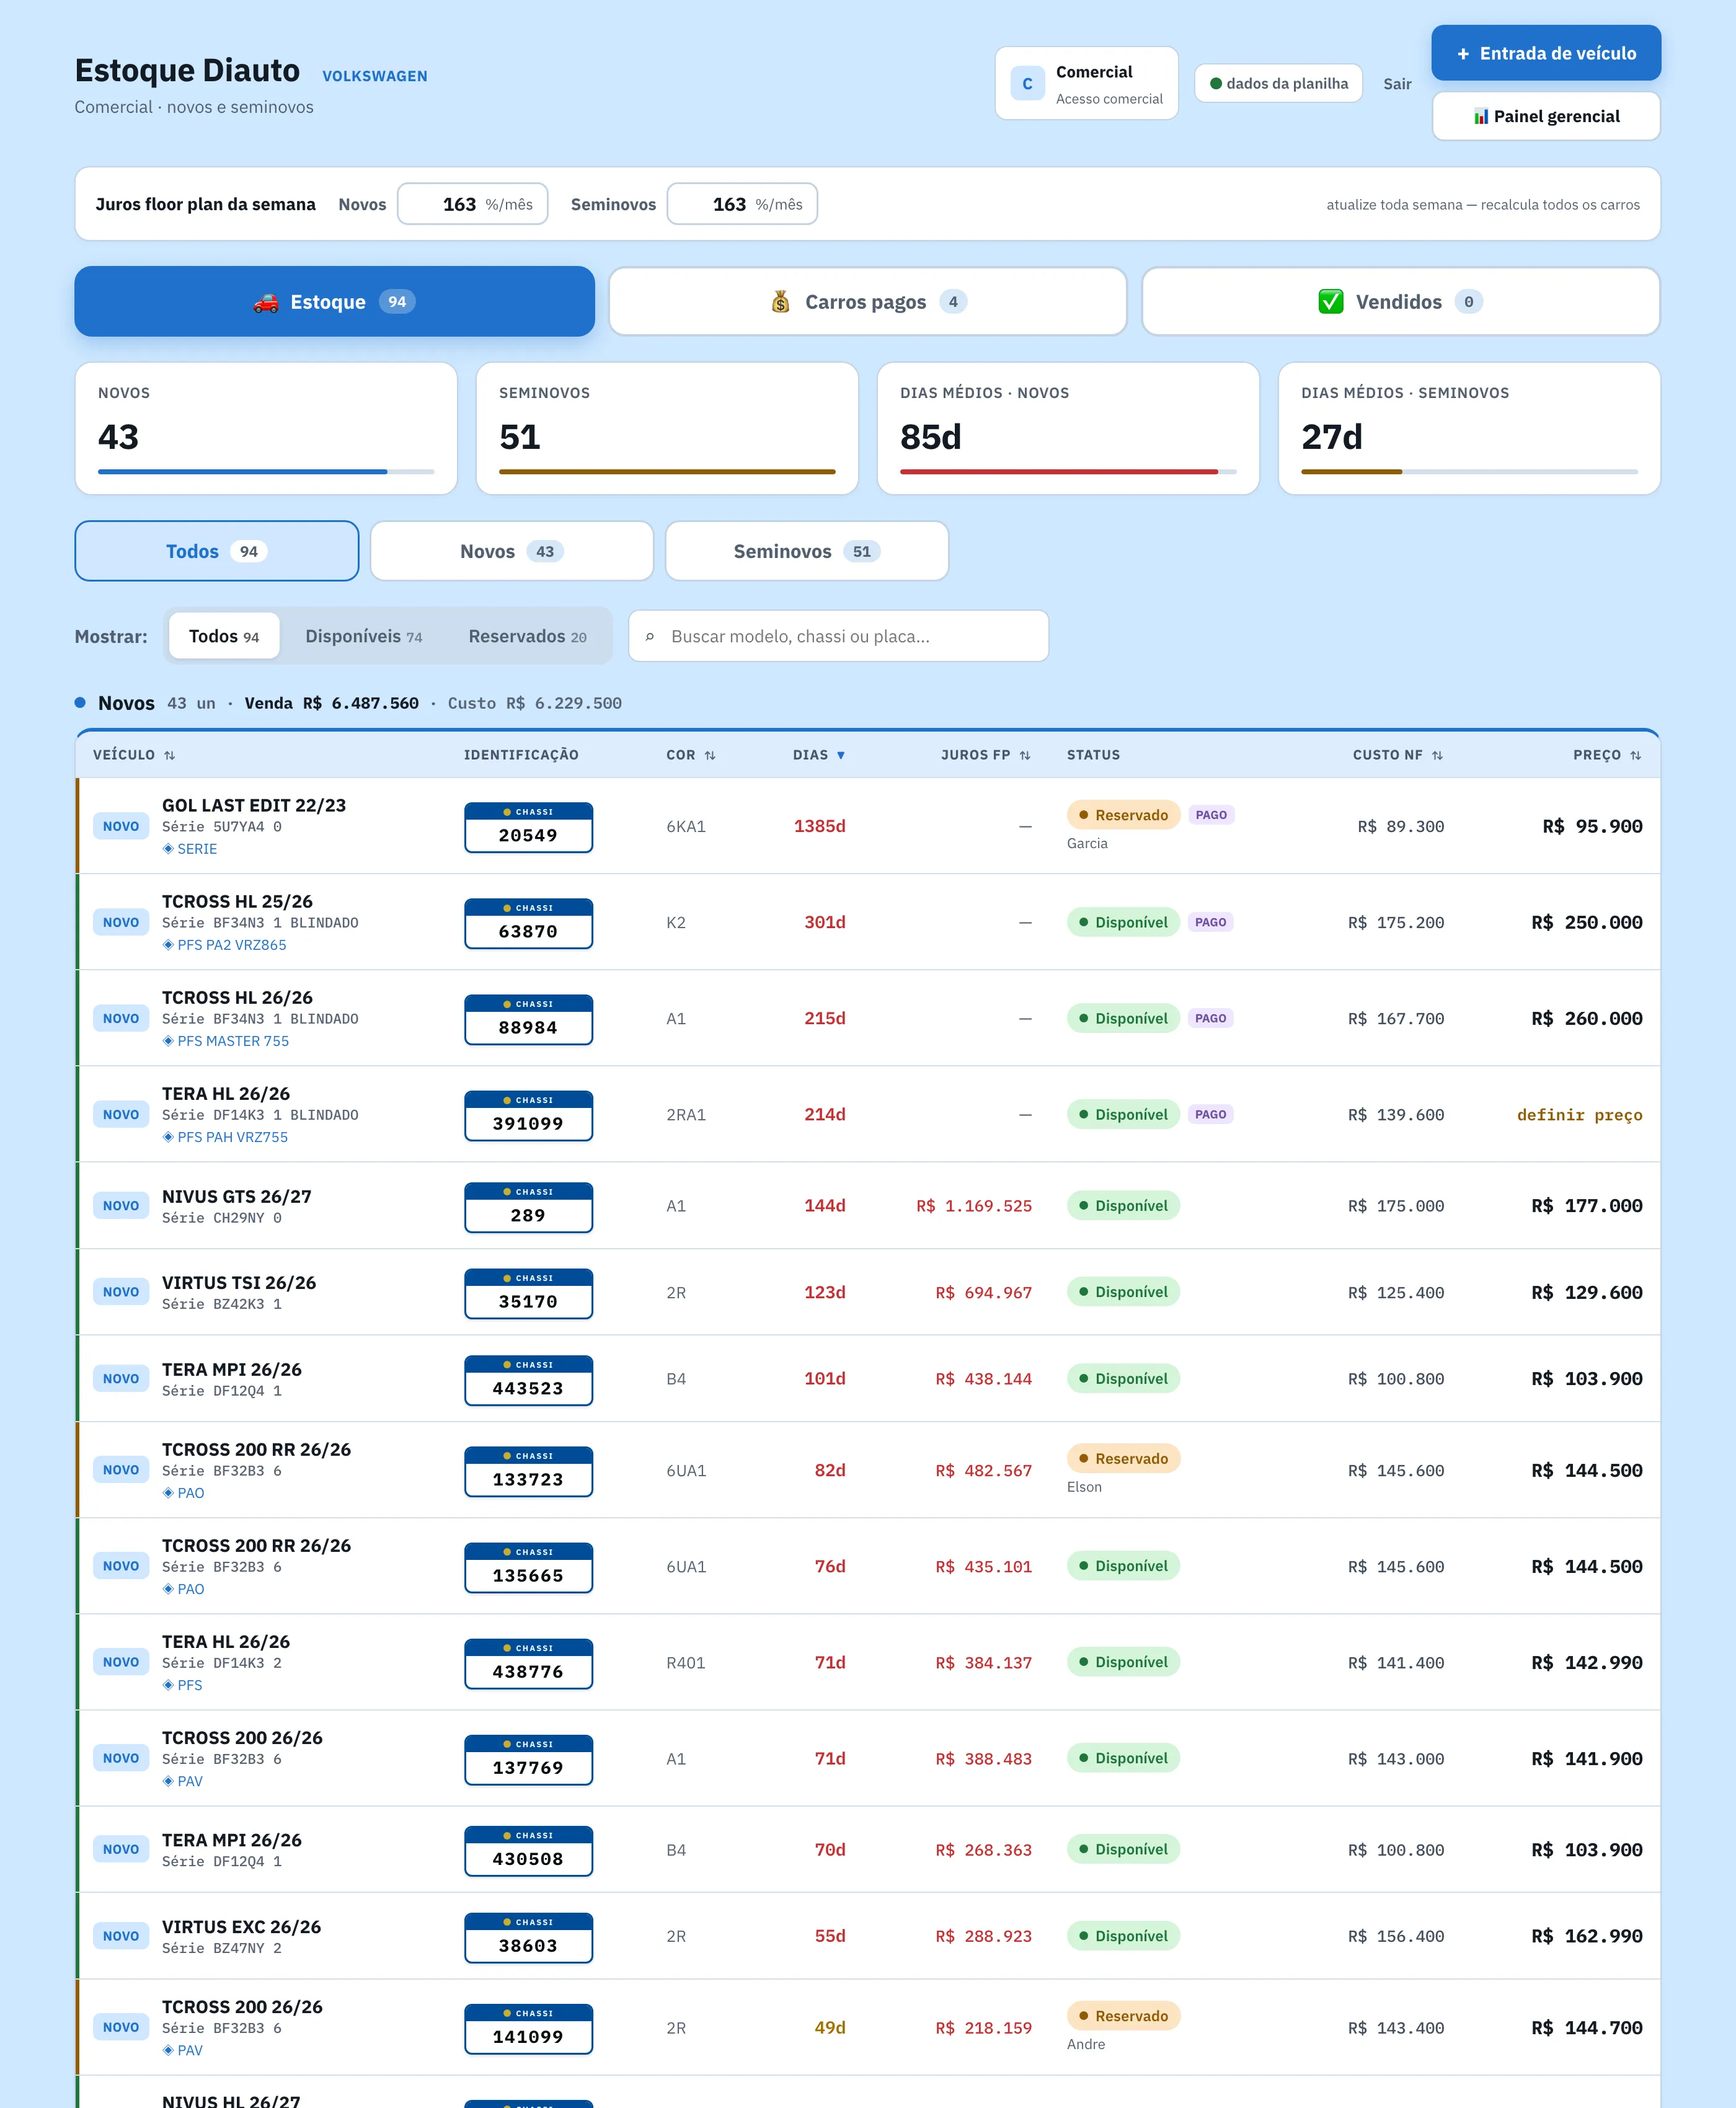Open the Reservado status on the GOL LAST EDIT row
Screen dimensions: 1736x2108
tap(1123, 815)
